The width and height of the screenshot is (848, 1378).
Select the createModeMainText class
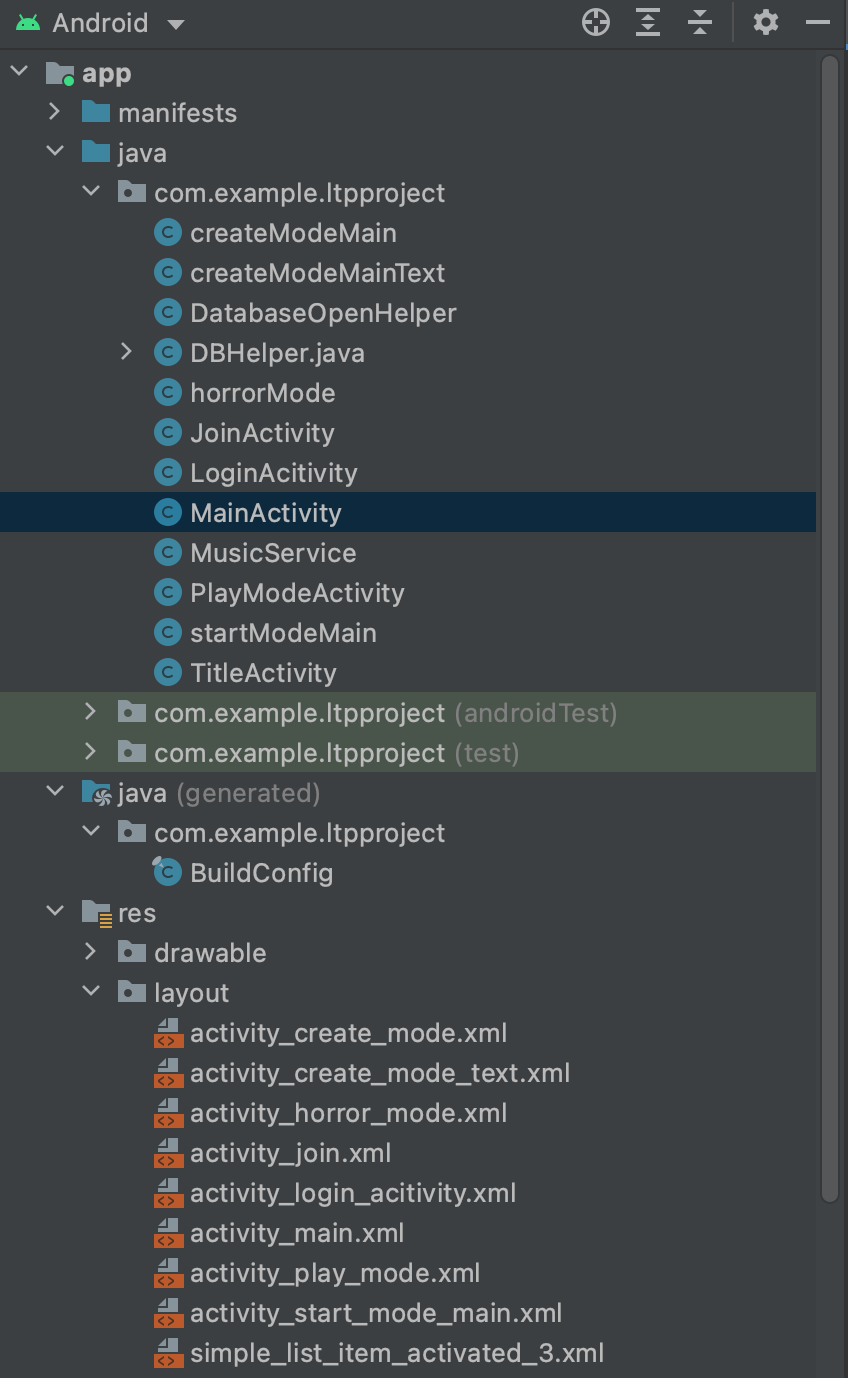[318, 273]
